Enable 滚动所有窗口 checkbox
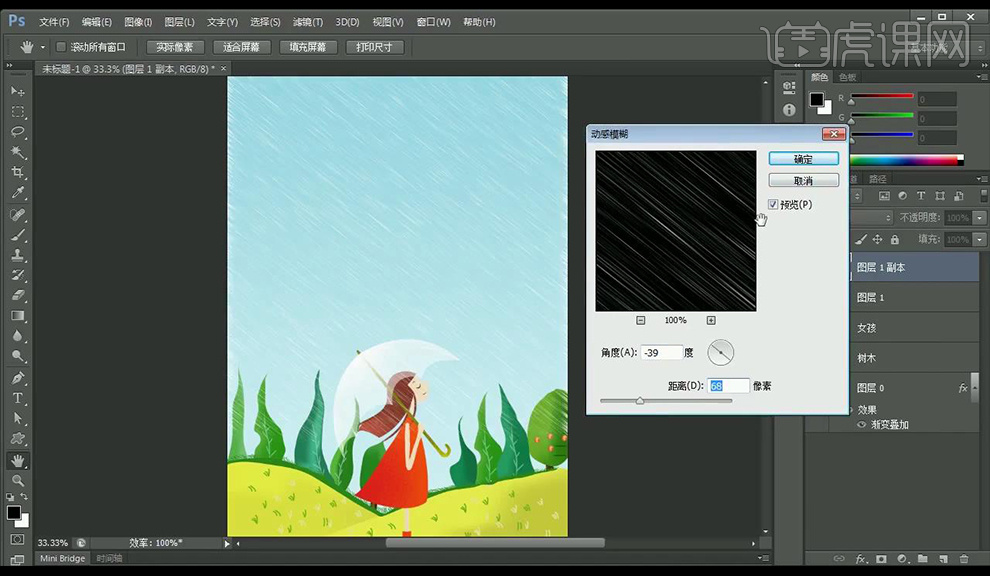 (x=61, y=47)
